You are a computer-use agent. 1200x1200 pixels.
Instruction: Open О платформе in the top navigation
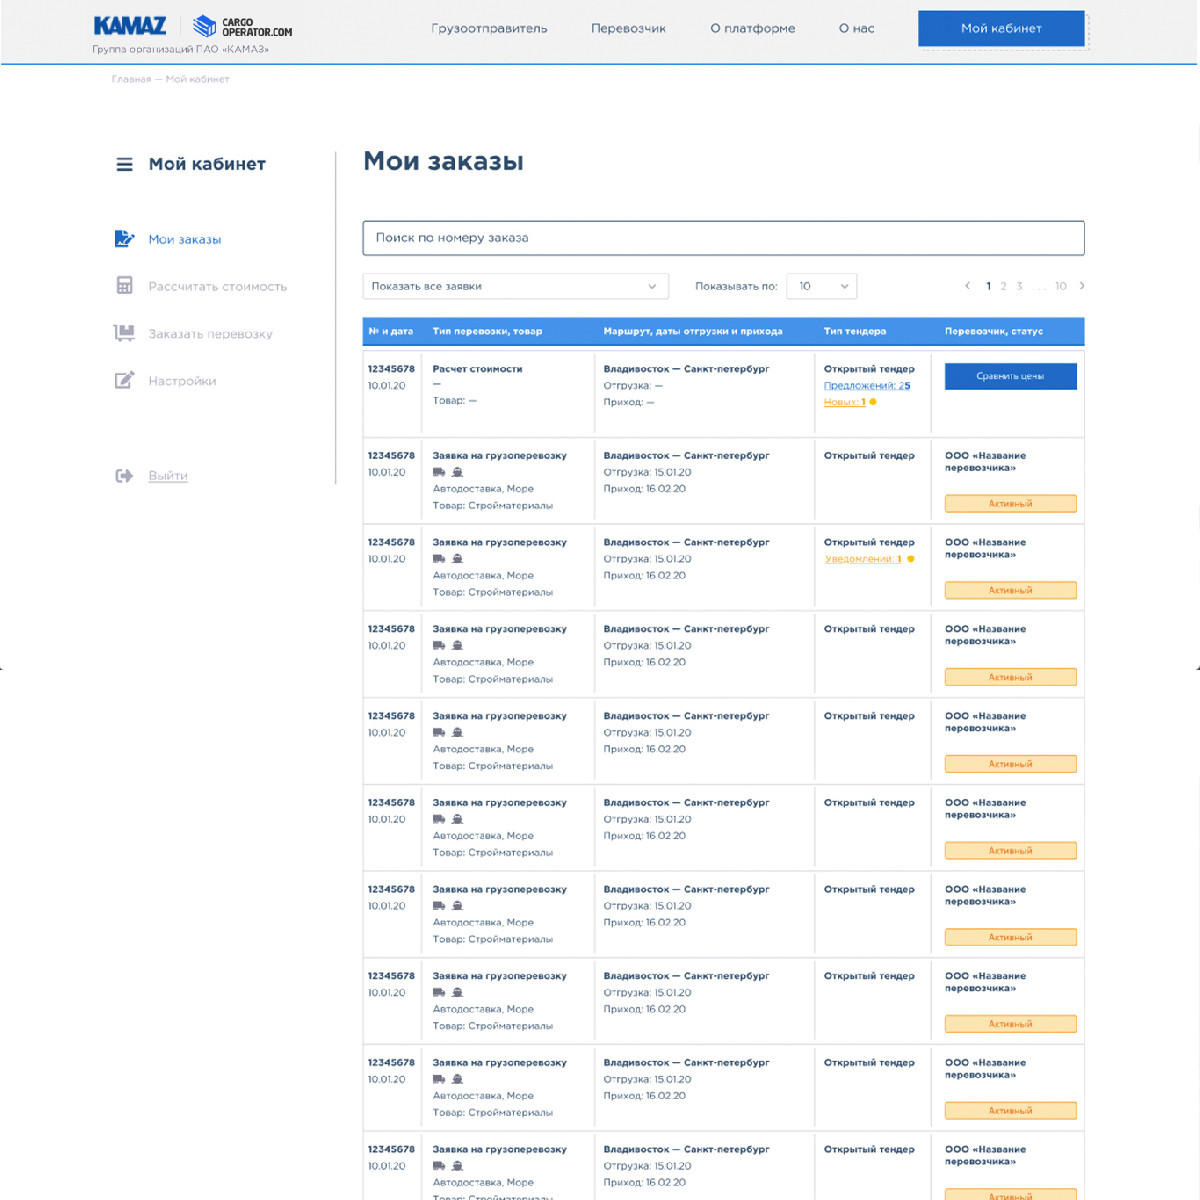pyautogui.click(x=753, y=28)
